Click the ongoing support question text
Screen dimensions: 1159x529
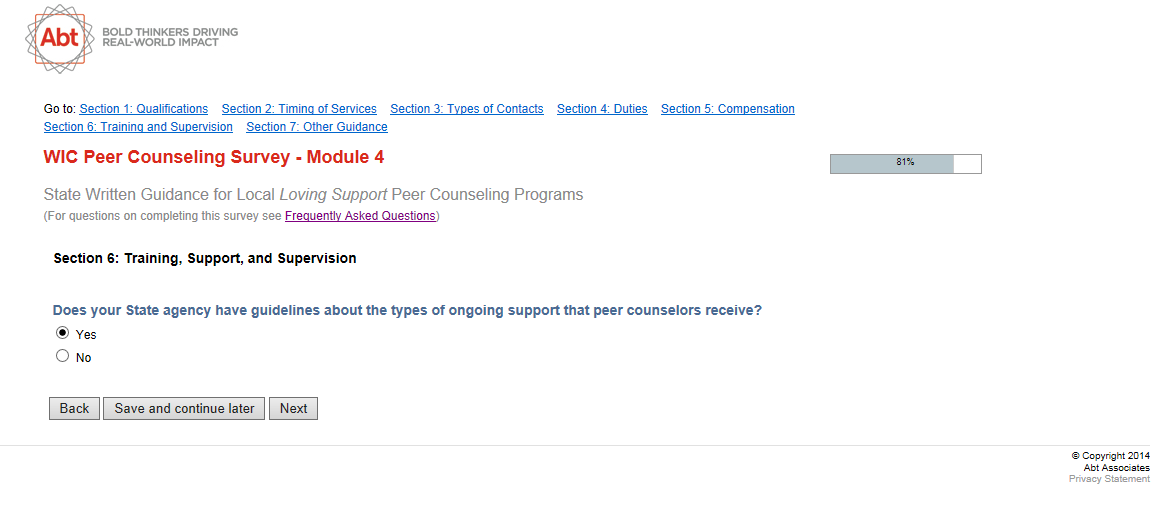click(x=407, y=310)
